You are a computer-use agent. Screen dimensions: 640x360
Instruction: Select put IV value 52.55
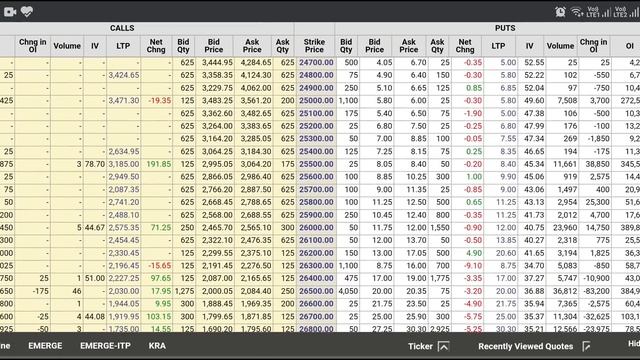coord(534,62)
